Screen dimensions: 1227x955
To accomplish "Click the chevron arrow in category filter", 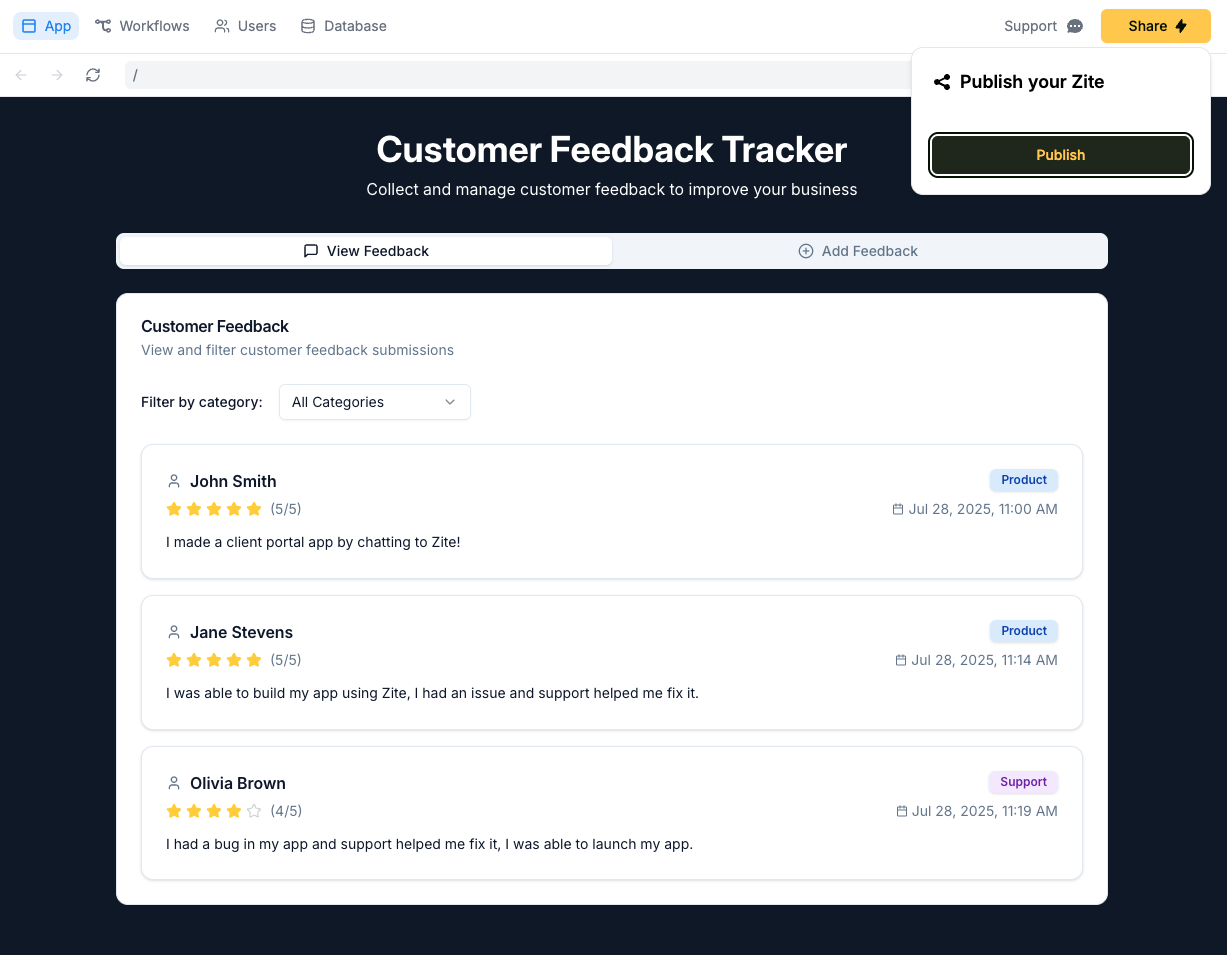I will click(450, 402).
